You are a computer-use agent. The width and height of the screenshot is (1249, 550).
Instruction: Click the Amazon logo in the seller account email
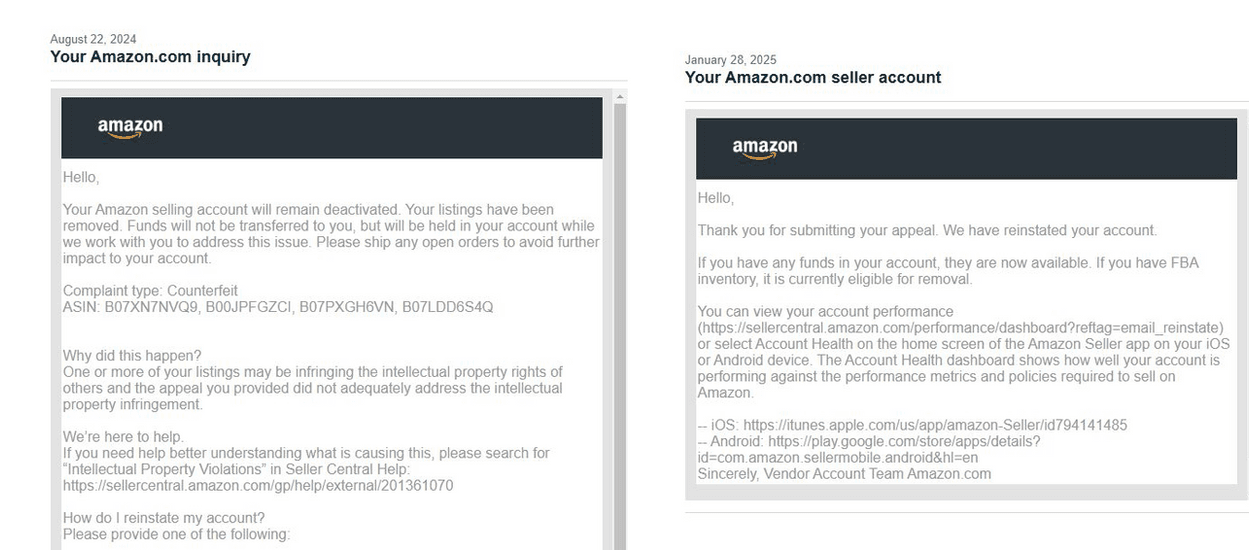(765, 149)
